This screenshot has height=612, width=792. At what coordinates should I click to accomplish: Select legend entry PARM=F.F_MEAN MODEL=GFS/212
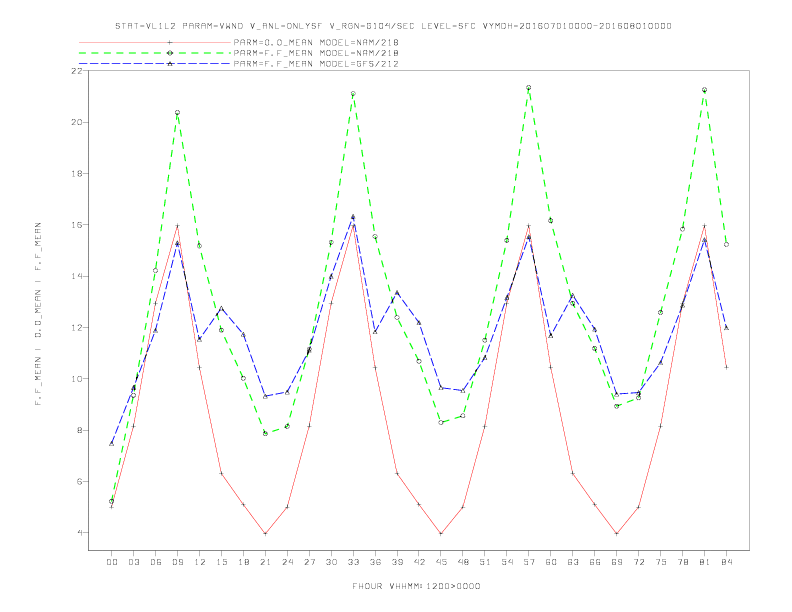(316, 64)
